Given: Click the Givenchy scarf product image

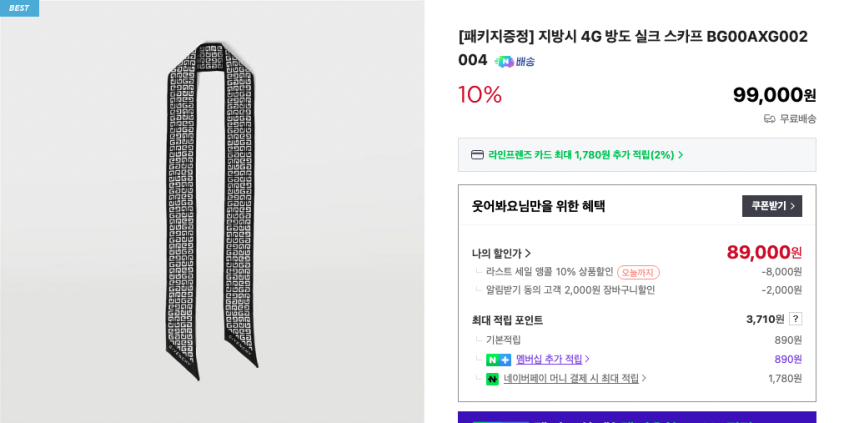Looking at the screenshot, I should (212, 208).
